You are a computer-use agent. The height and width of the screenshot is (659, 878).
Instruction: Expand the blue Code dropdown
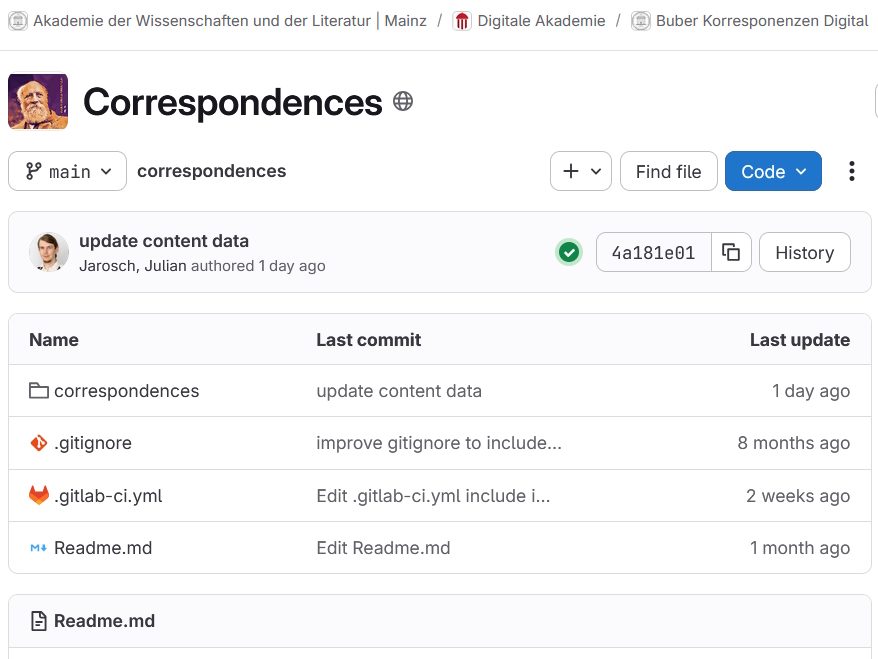point(772,171)
